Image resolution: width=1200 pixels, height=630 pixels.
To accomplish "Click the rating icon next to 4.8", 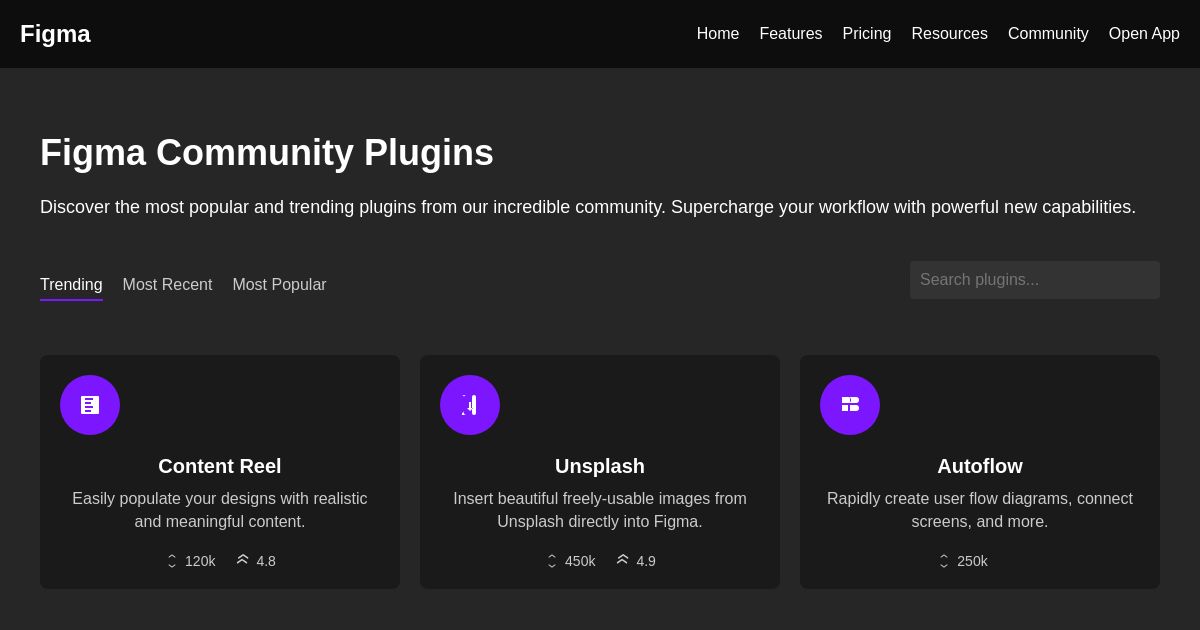I will pos(243,560).
